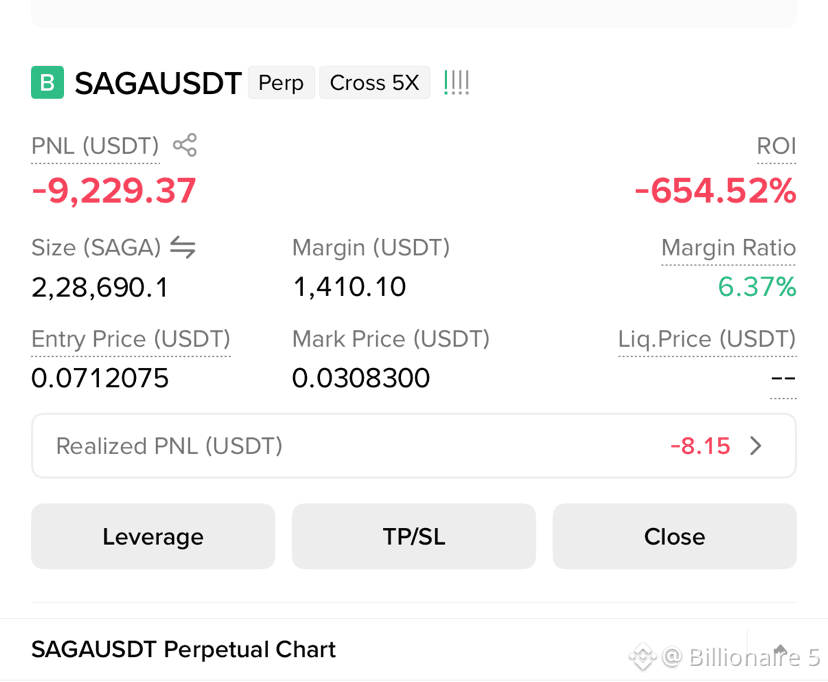Image resolution: width=828 pixels, height=682 pixels.
Task: Click the Entry Price (USDT) label
Action: tap(131, 339)
